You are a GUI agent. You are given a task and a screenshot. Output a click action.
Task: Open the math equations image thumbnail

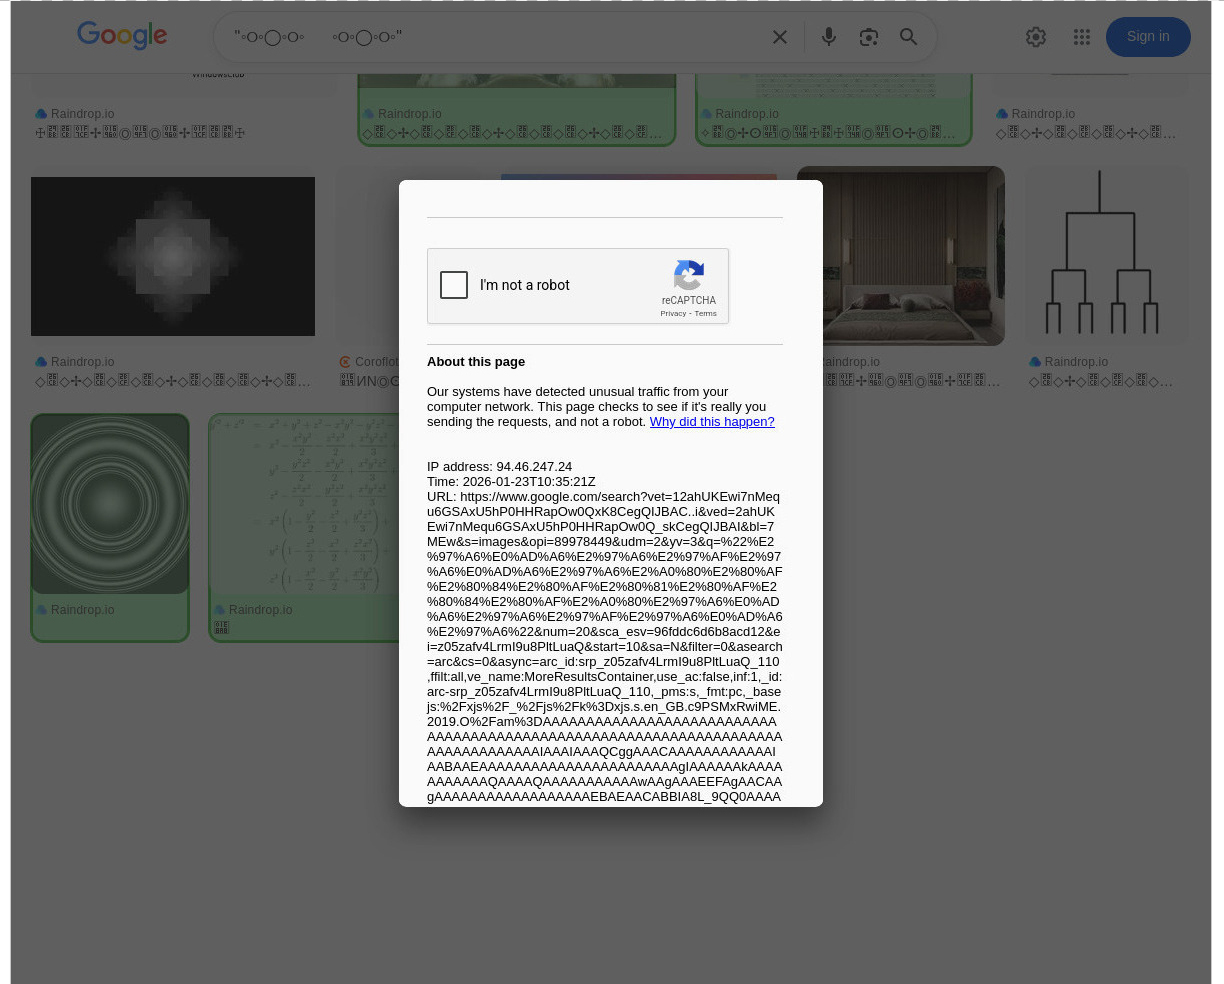click(x=300, y=505)
